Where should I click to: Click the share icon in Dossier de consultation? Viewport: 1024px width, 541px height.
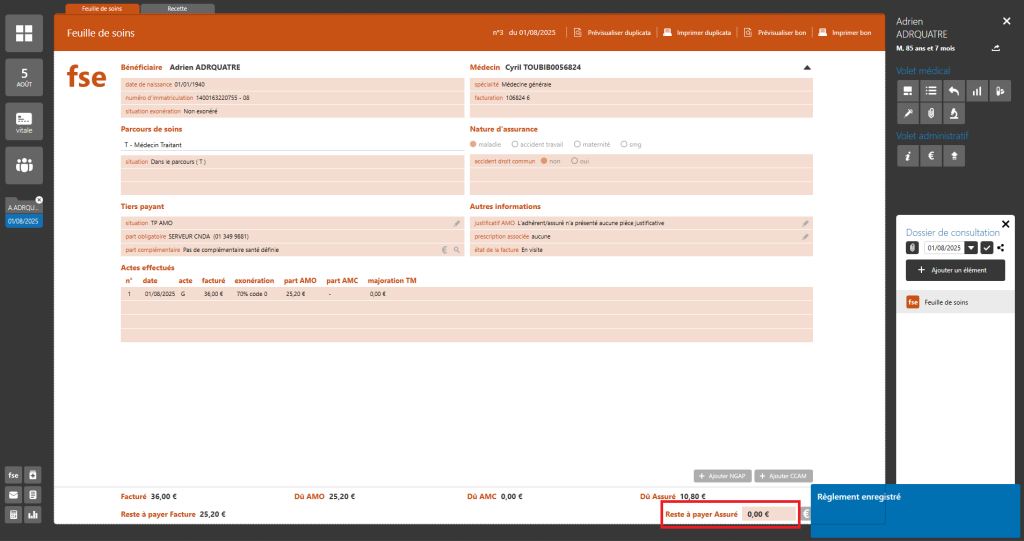point(1001,247)
